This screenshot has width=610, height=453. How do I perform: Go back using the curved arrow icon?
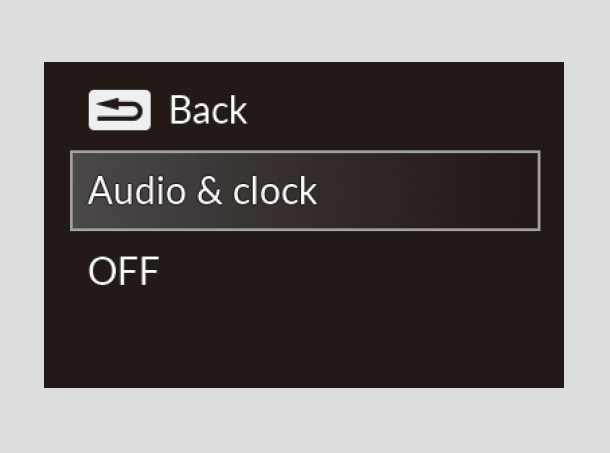[120, 111]
